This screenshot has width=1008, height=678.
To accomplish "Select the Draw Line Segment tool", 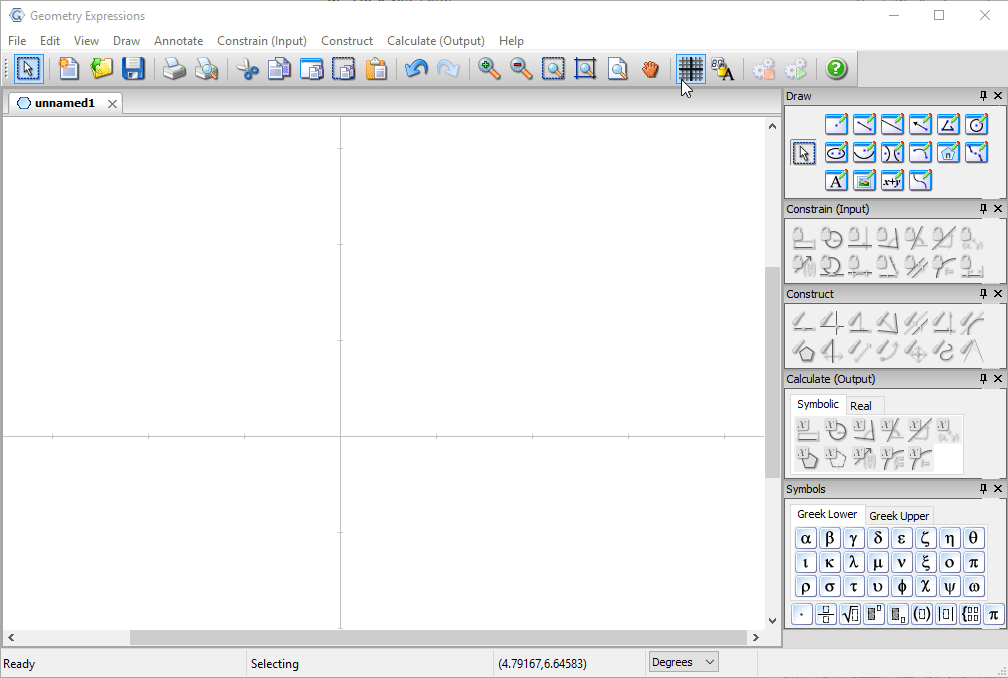I will tap(864, 125).
